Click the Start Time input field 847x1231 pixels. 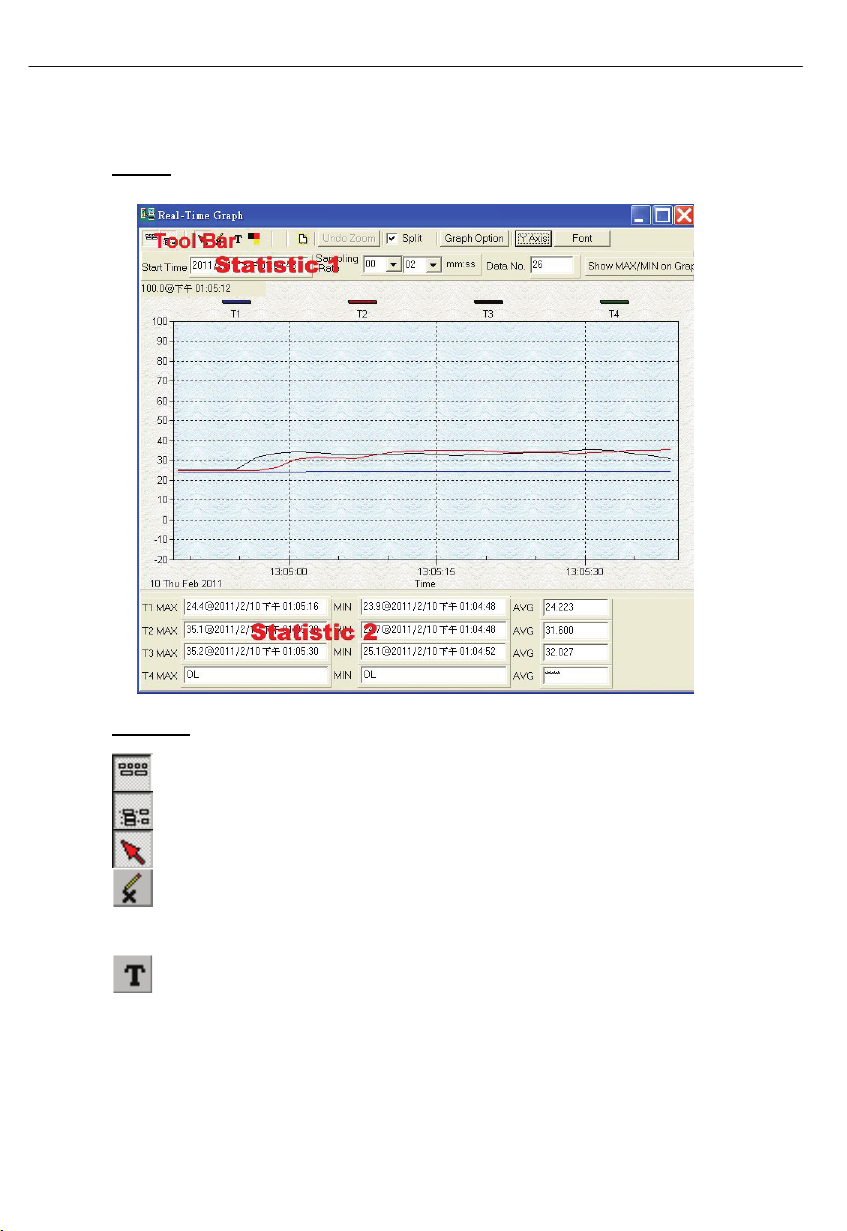(x=251, y=265)
